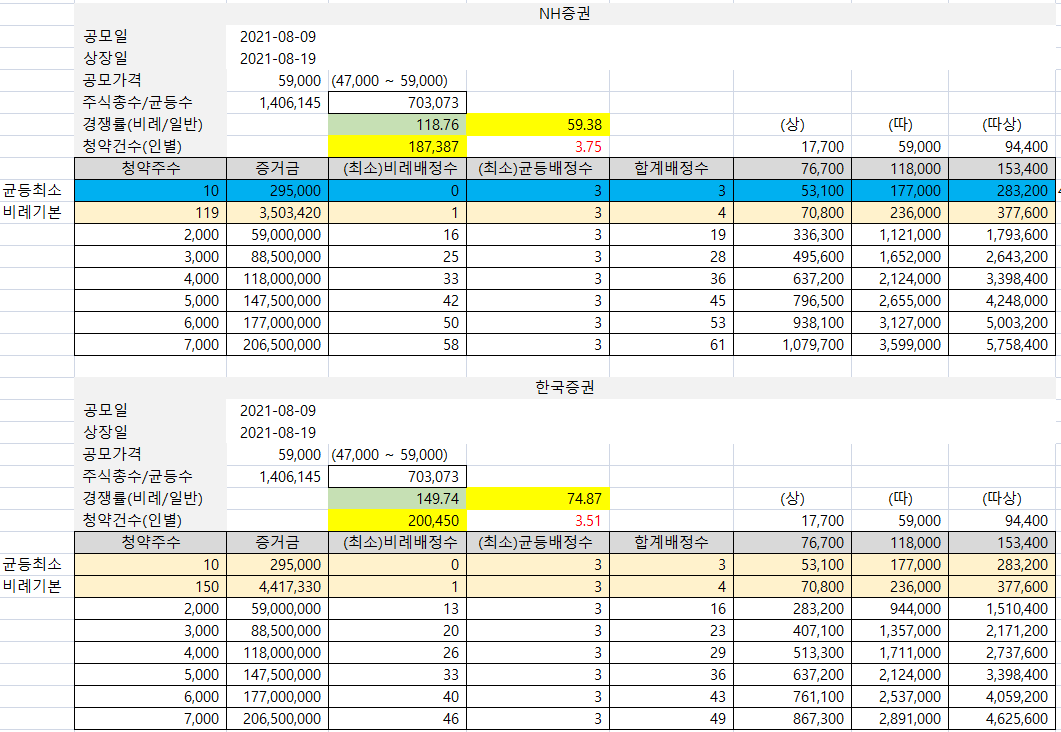This screenshot has height=732, width=1061.
Task: Select the 1,079,700 cell
Action: [x=792, y=345]
